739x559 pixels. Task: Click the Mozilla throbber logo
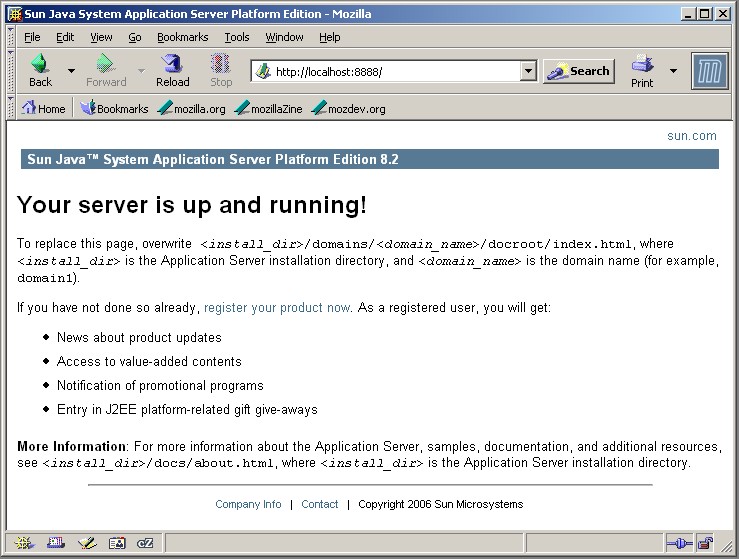[x=709, y=71]
